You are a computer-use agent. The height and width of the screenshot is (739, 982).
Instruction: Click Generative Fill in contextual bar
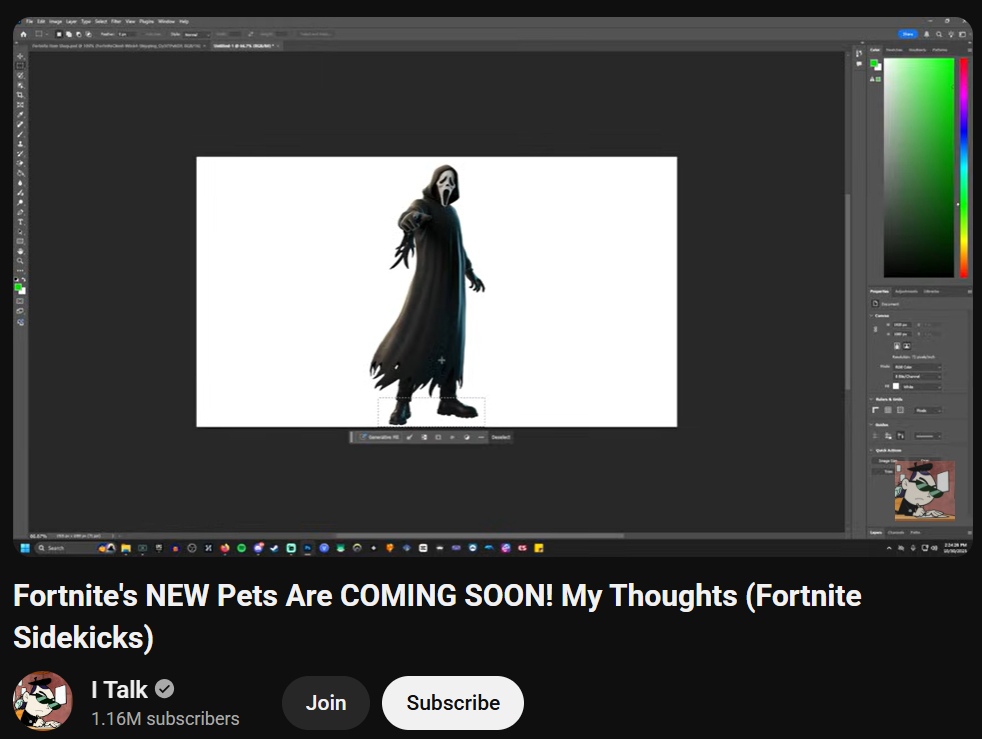point(380,437)
